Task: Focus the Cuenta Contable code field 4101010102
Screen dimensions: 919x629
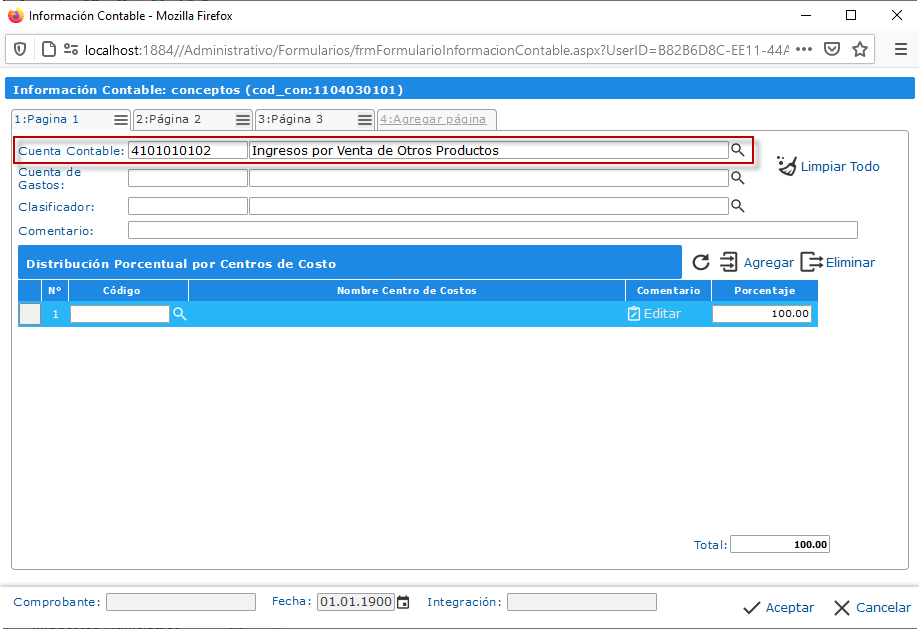Action: (x=188, y=150)
